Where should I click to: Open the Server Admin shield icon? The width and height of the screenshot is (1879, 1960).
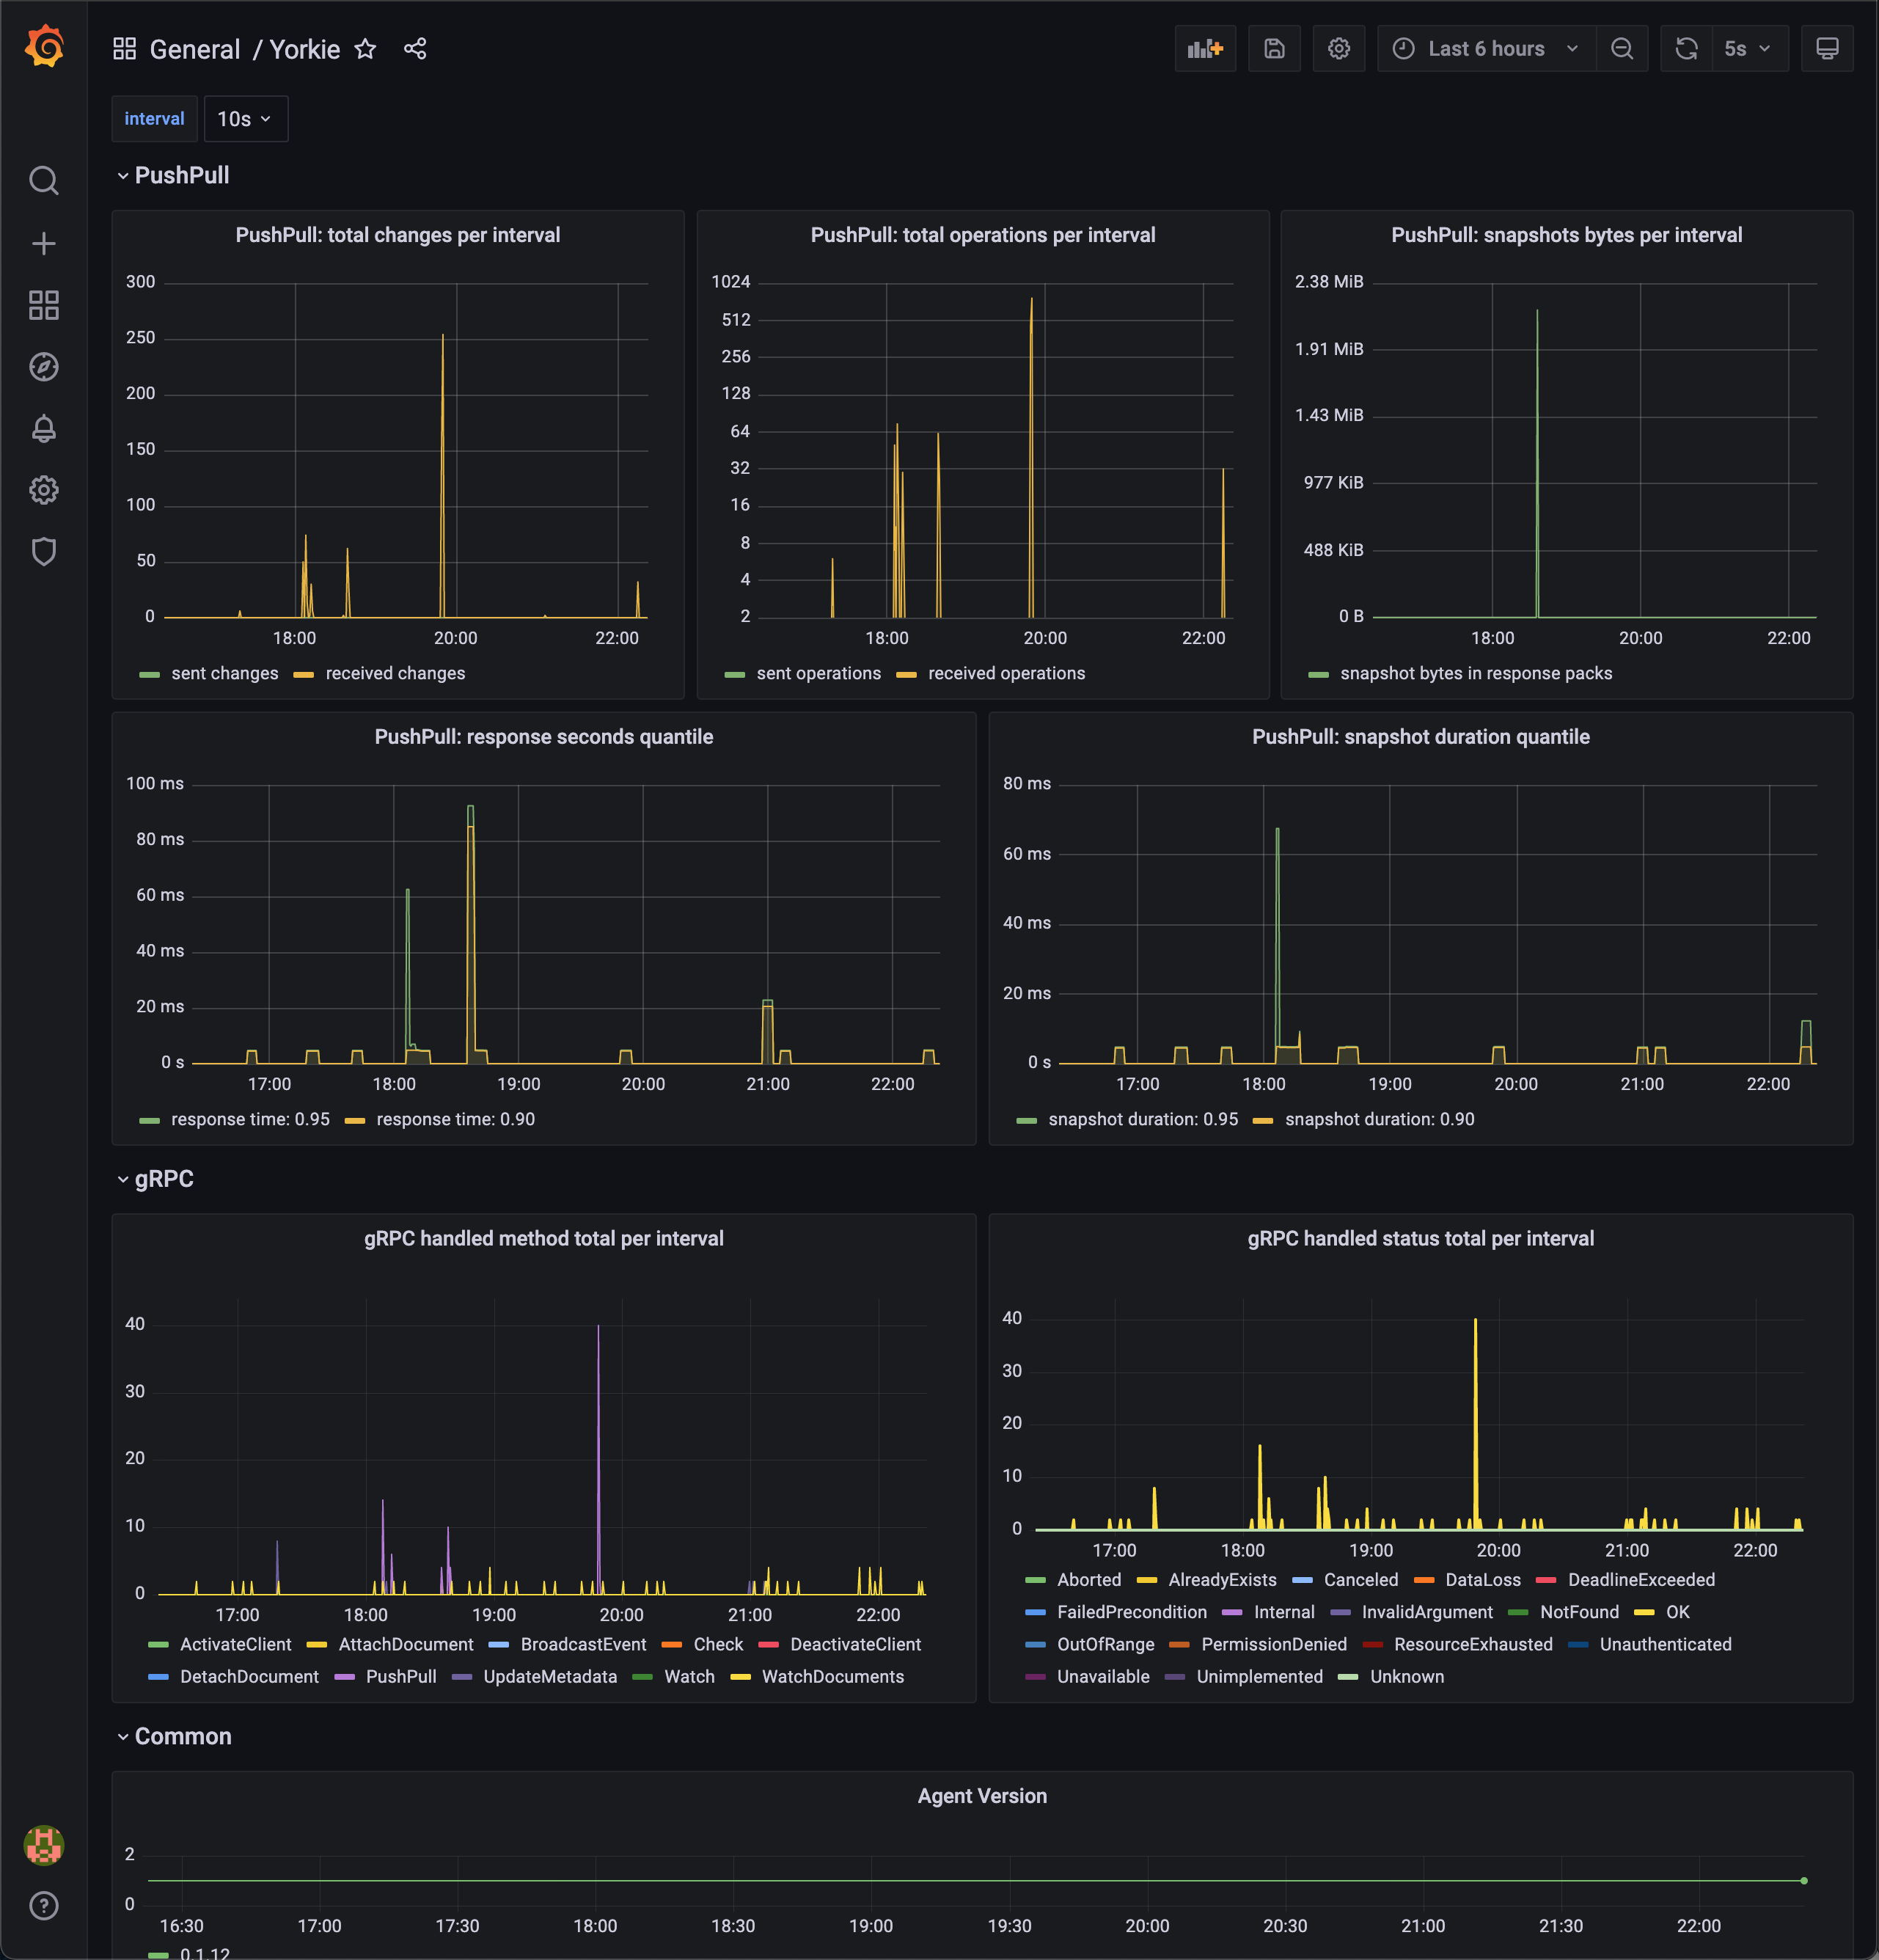pos(44,551)
